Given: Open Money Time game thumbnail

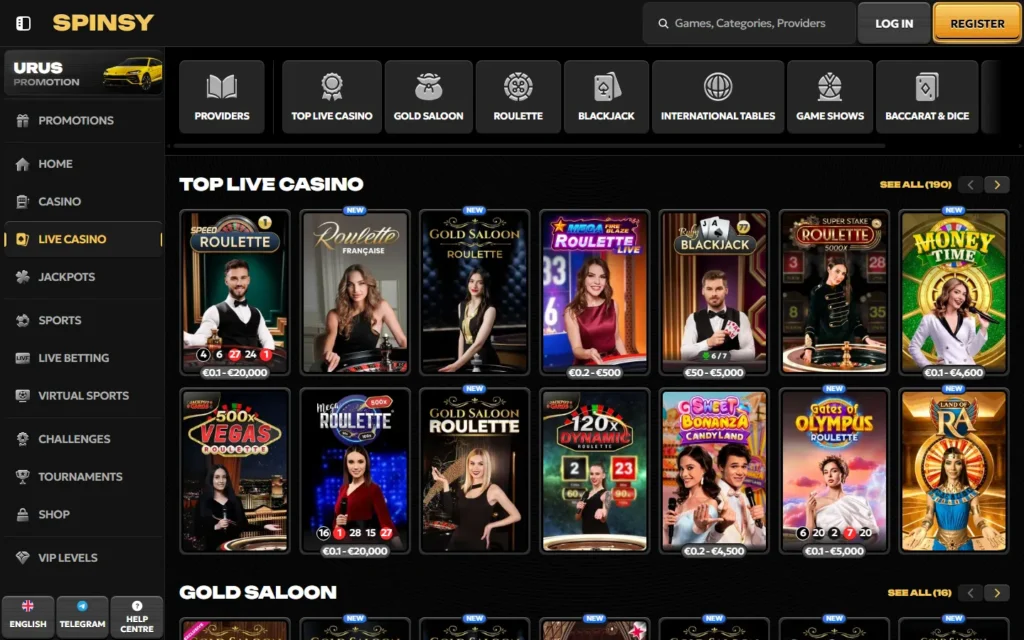Looking at the screenshot, I should 953,293.
